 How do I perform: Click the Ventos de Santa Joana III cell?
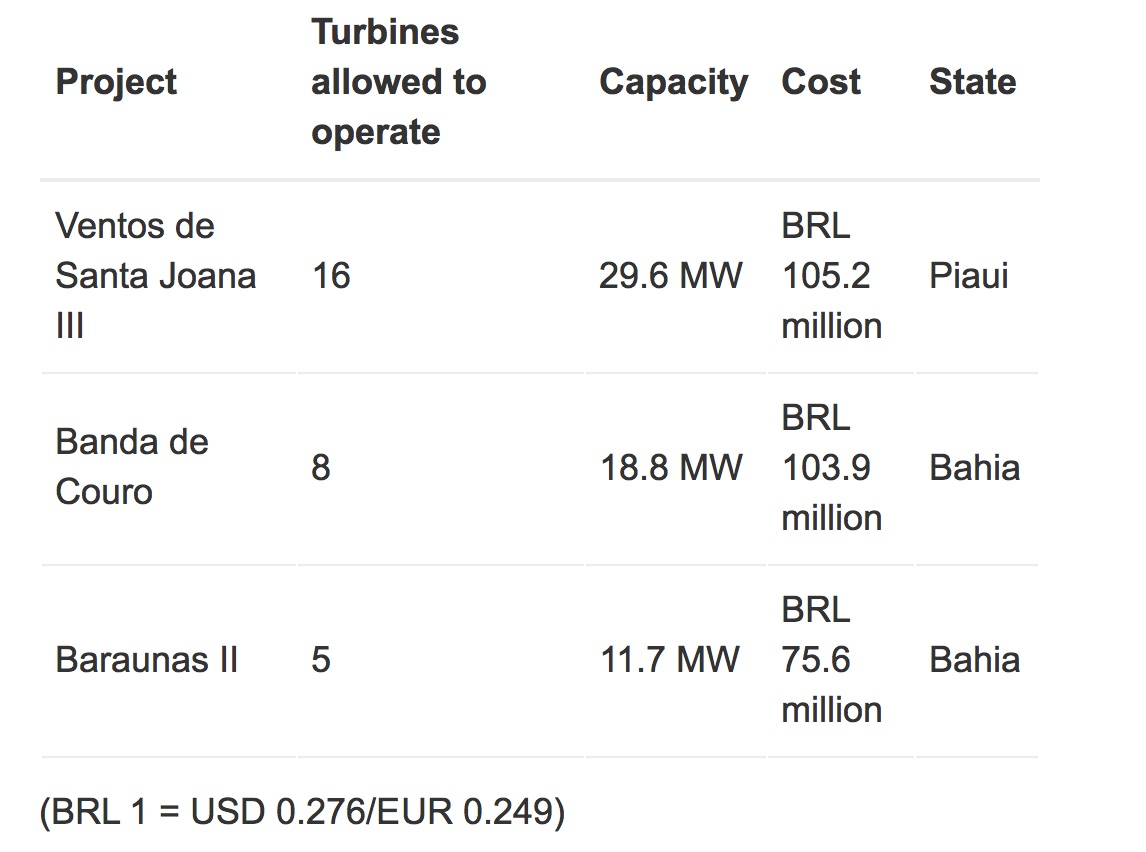156,276
